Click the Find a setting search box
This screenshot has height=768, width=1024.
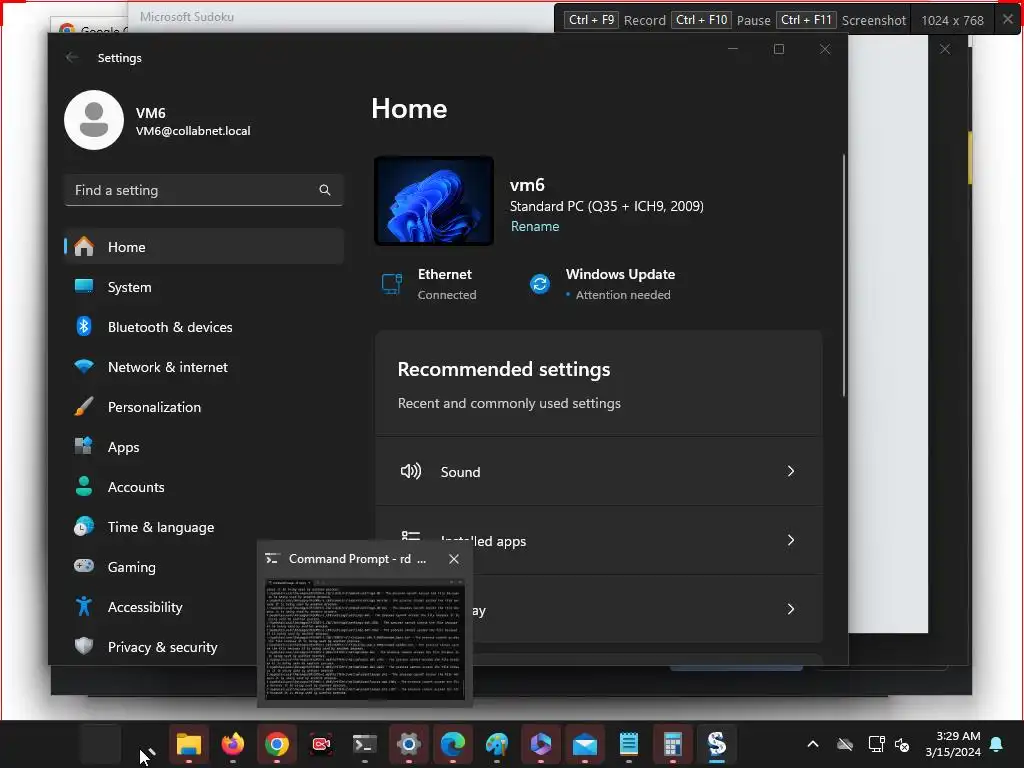[x=204, y=190]
